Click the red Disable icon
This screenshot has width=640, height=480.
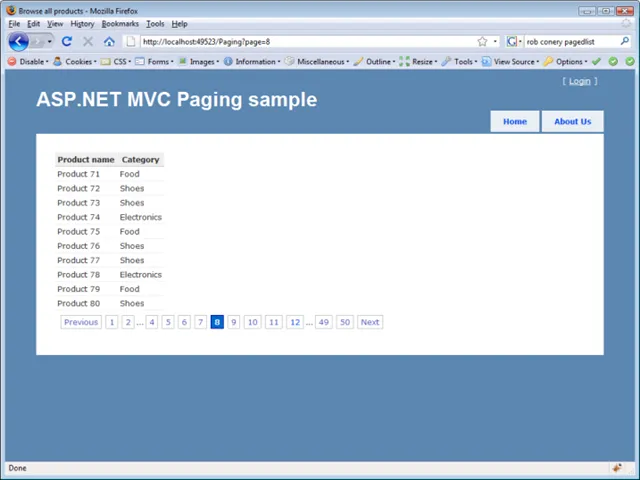pos(12,61)
